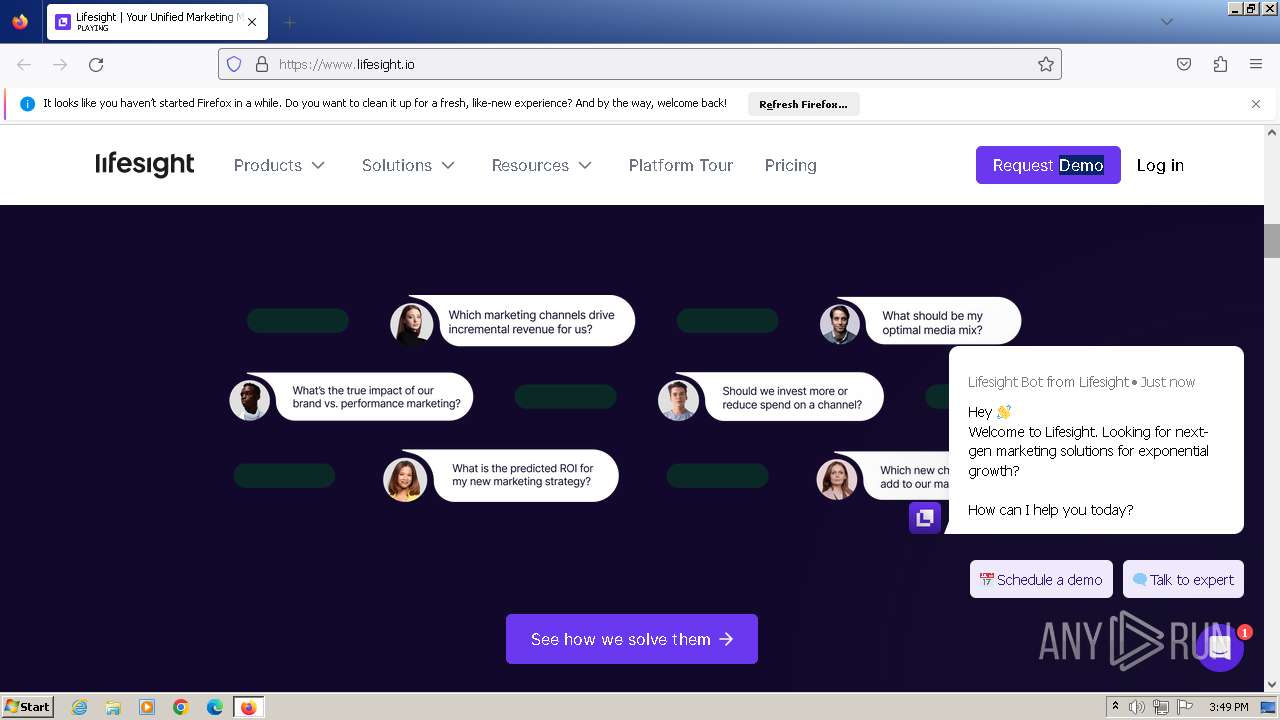Click the woman avatar beside marketing channels question
Screen dimensions: 1280x720
click(x=412, y=324)
